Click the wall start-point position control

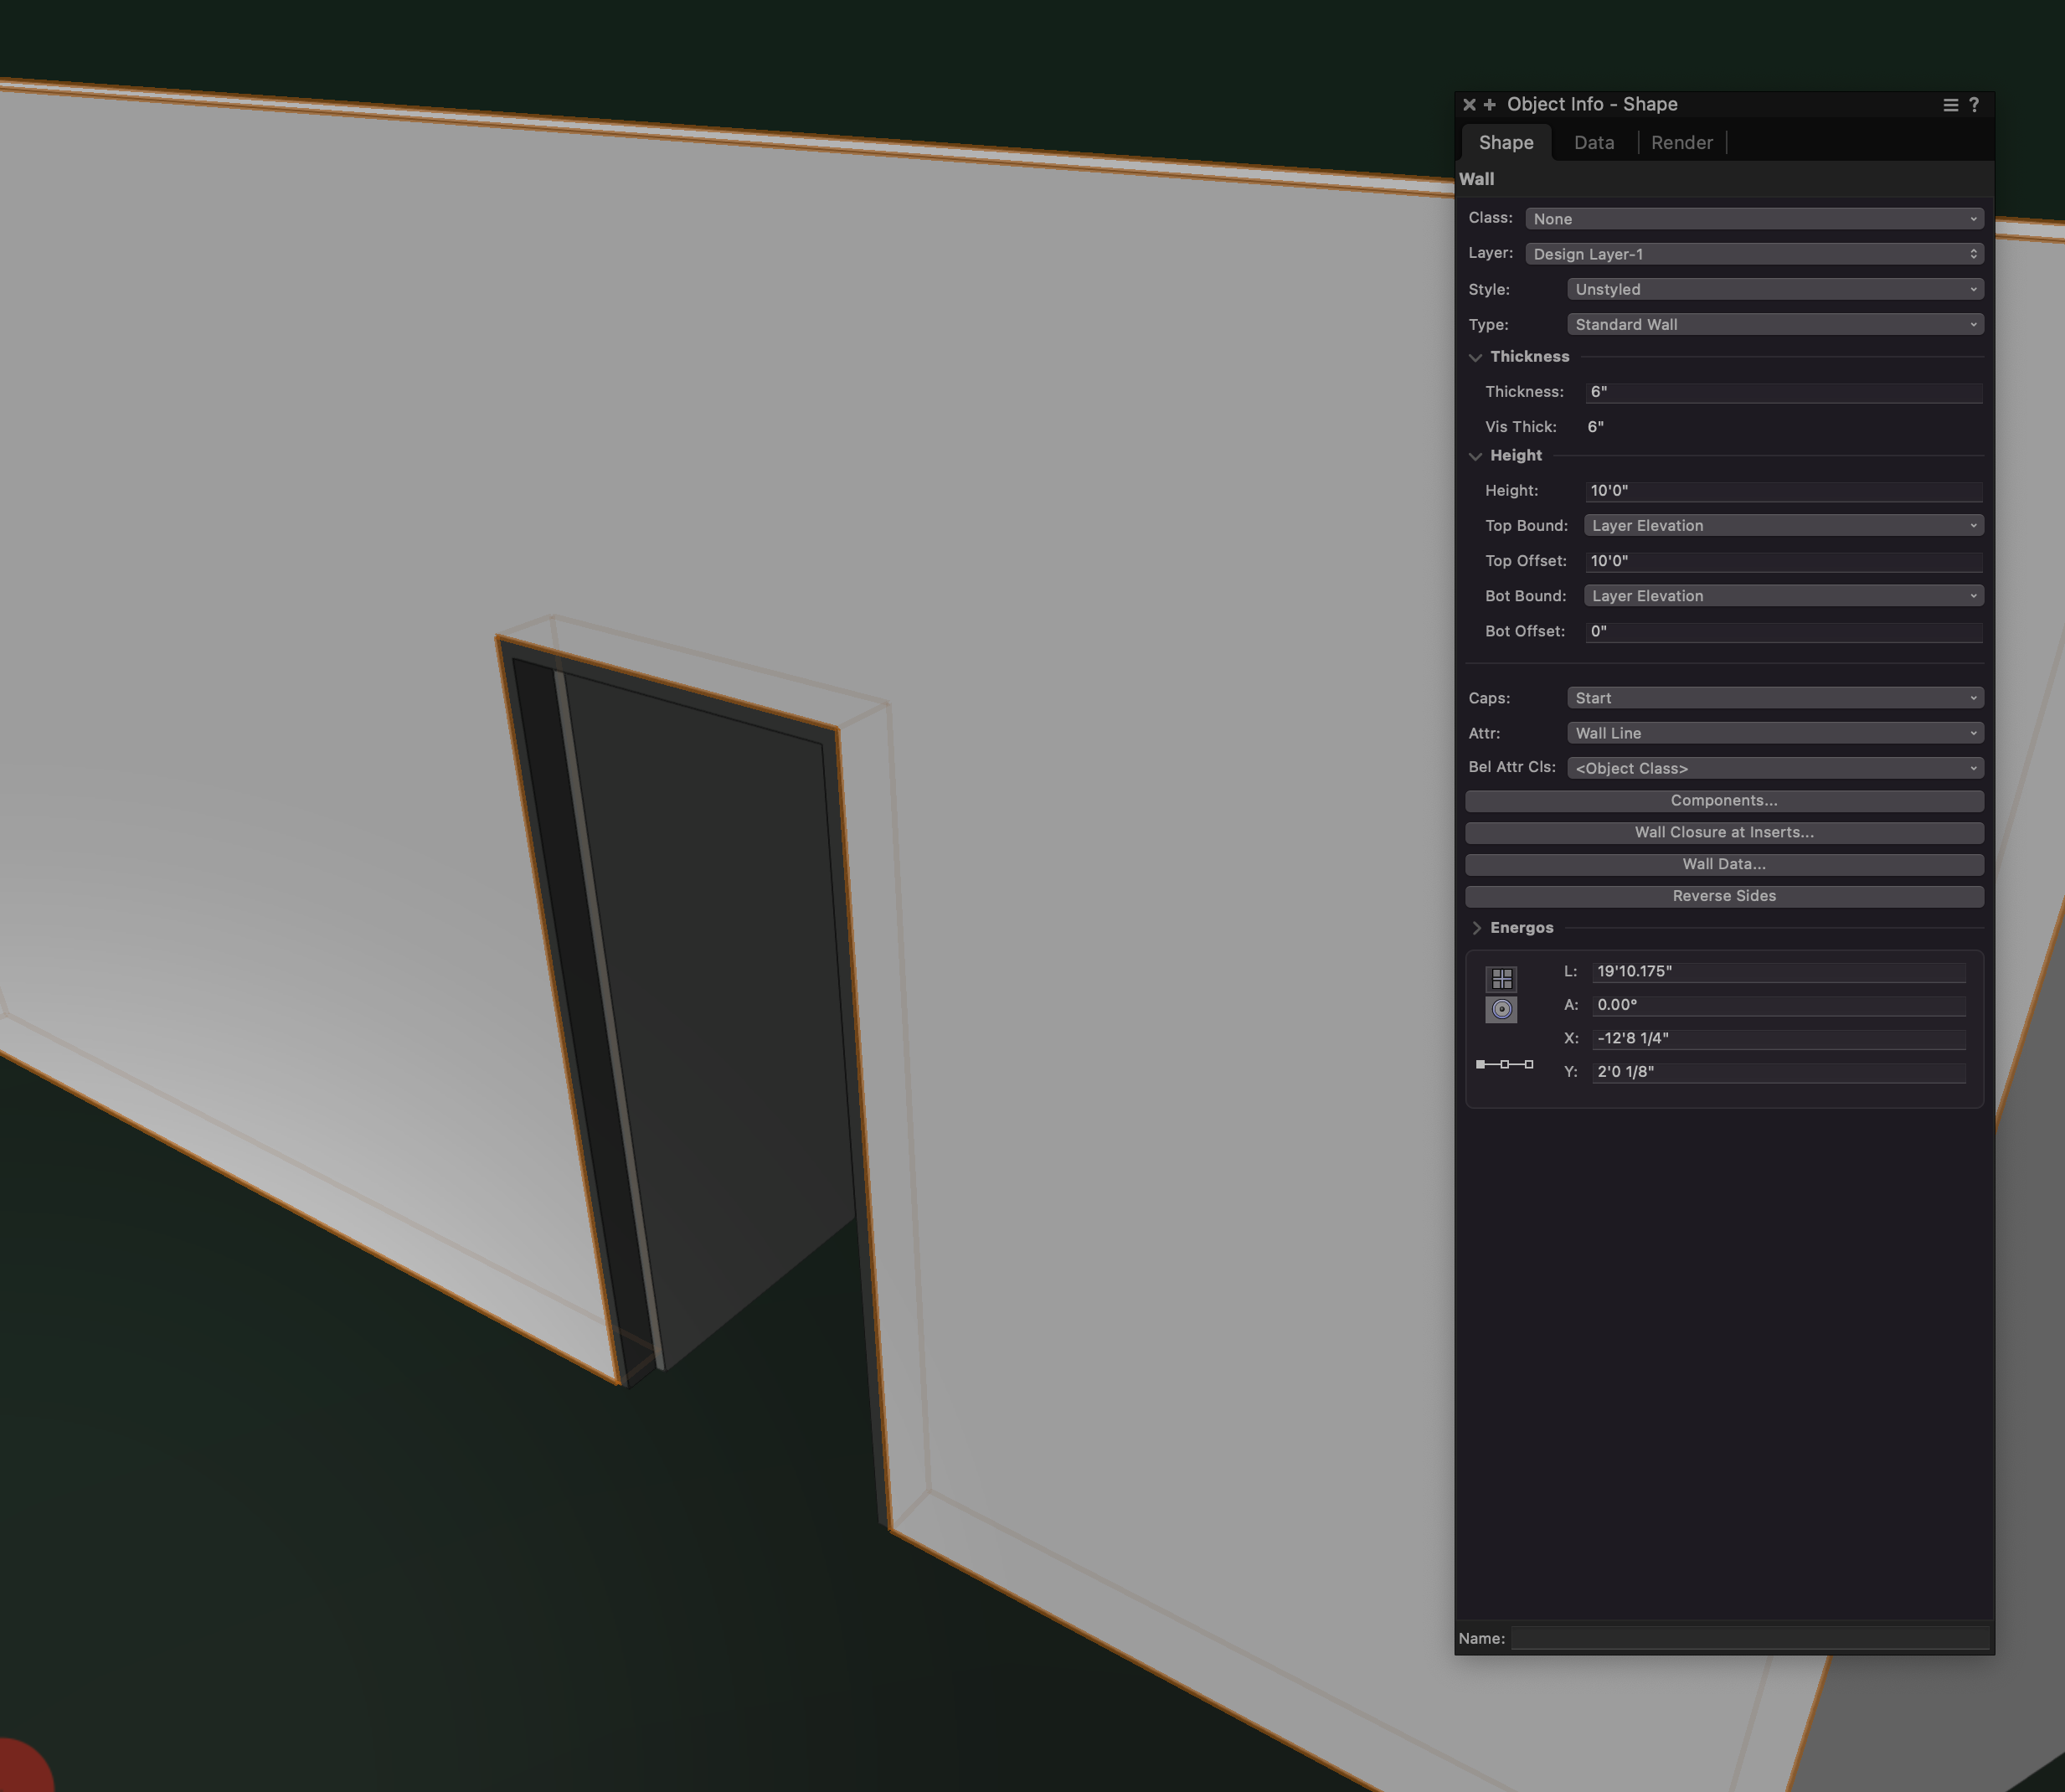1480,1064
